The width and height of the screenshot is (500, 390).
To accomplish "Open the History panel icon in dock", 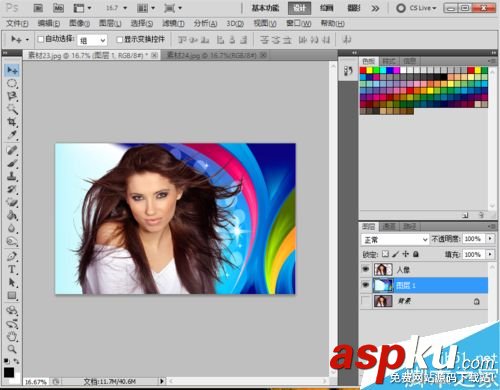I will pyautogui.click(x=348, y=71).
